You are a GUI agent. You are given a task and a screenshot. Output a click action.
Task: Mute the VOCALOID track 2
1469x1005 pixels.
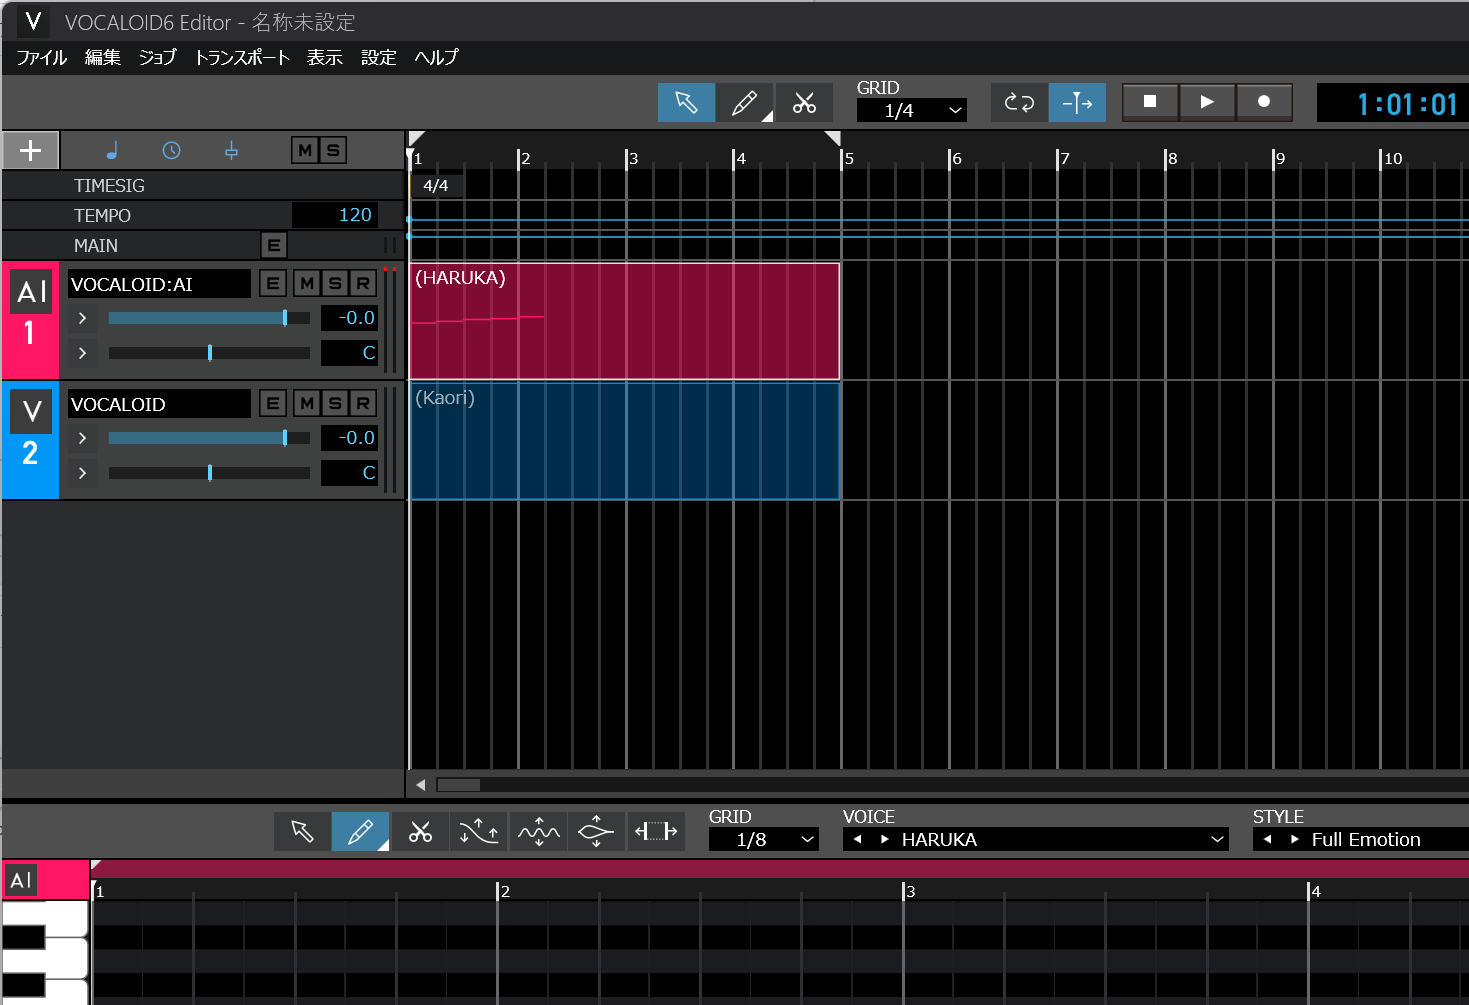307,404
